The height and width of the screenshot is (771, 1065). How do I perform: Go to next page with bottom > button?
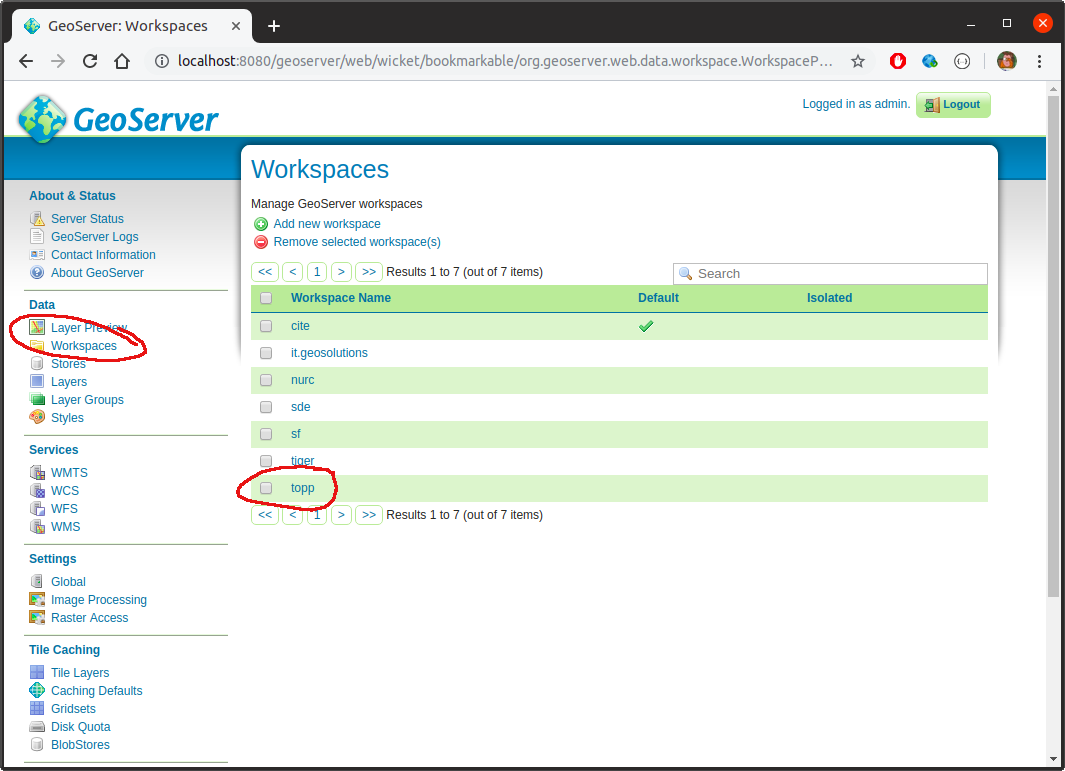(341, 515)
